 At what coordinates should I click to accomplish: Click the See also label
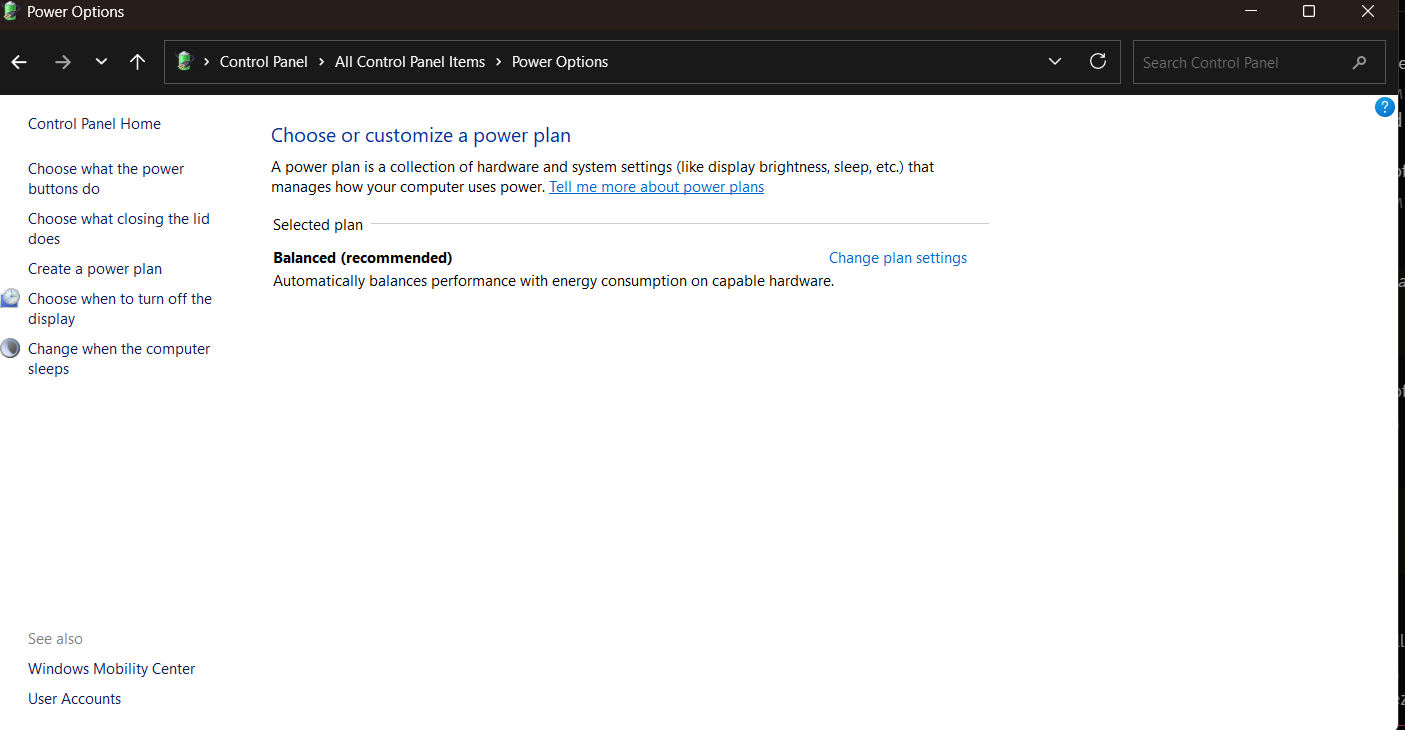[56, 639]
